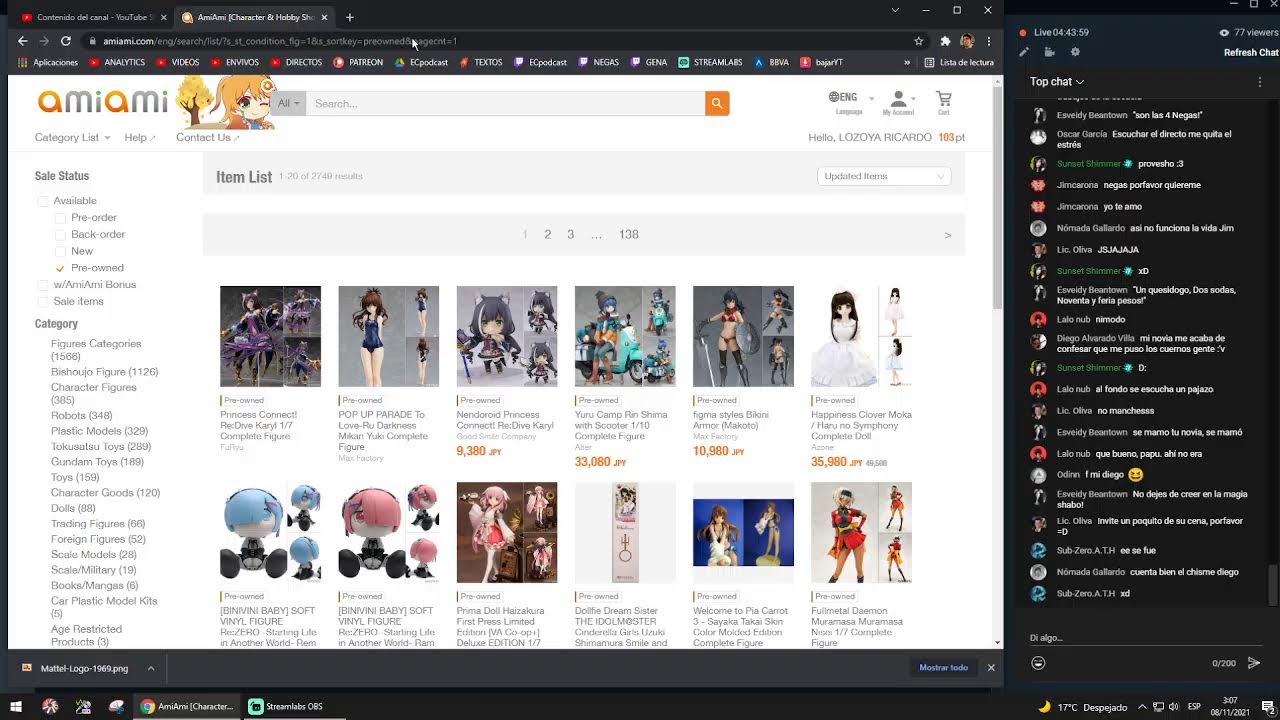Open Chrome tab search dropdown arrow

click(895, 10)
